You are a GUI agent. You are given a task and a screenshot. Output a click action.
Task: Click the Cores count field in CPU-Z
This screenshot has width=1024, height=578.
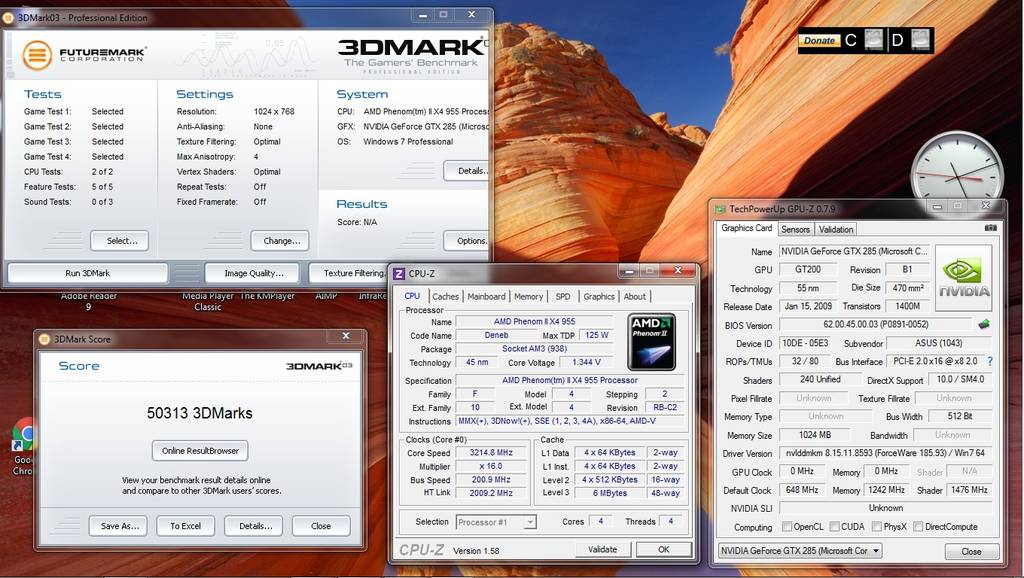click(600, 521)
